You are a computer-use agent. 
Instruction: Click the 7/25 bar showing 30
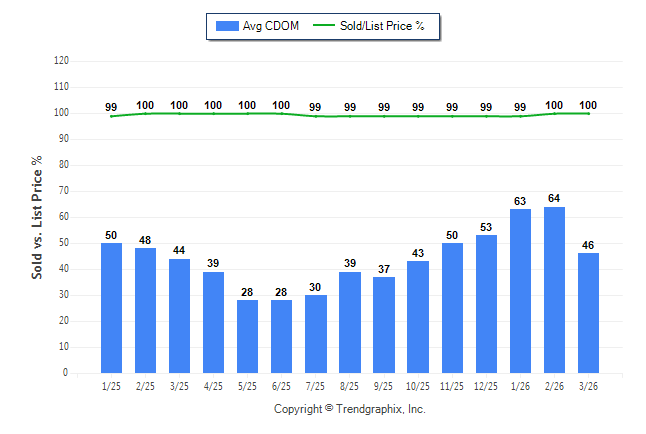tap(316, 334)
